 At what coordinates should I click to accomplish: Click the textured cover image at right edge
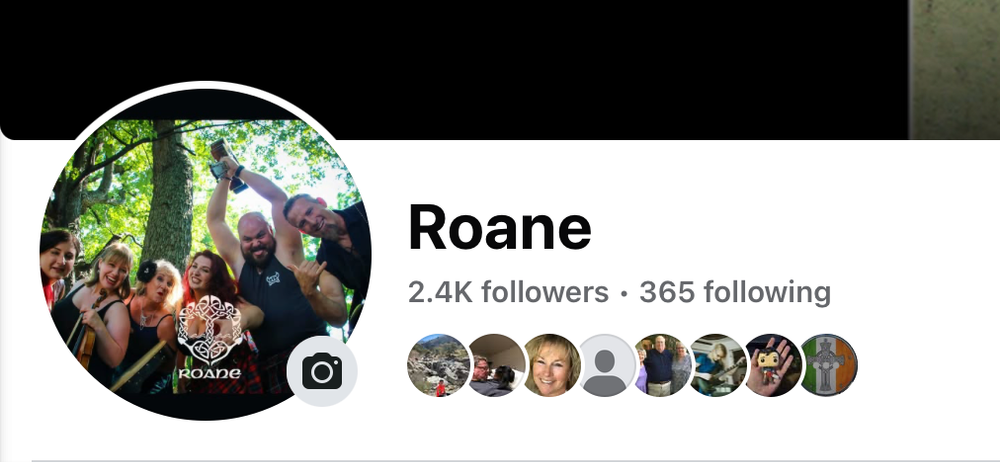click(x=954, y=69)
